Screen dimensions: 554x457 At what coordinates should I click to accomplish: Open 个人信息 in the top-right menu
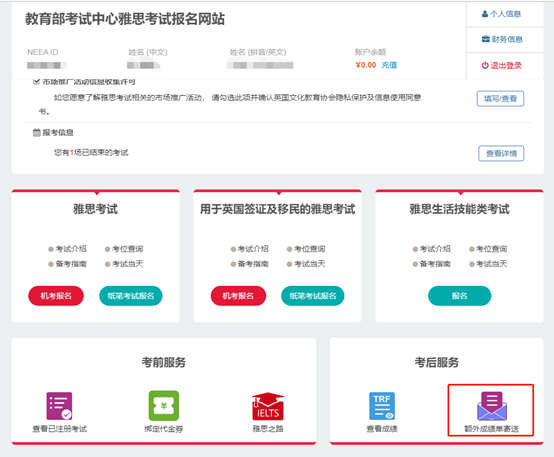[501, 14]
